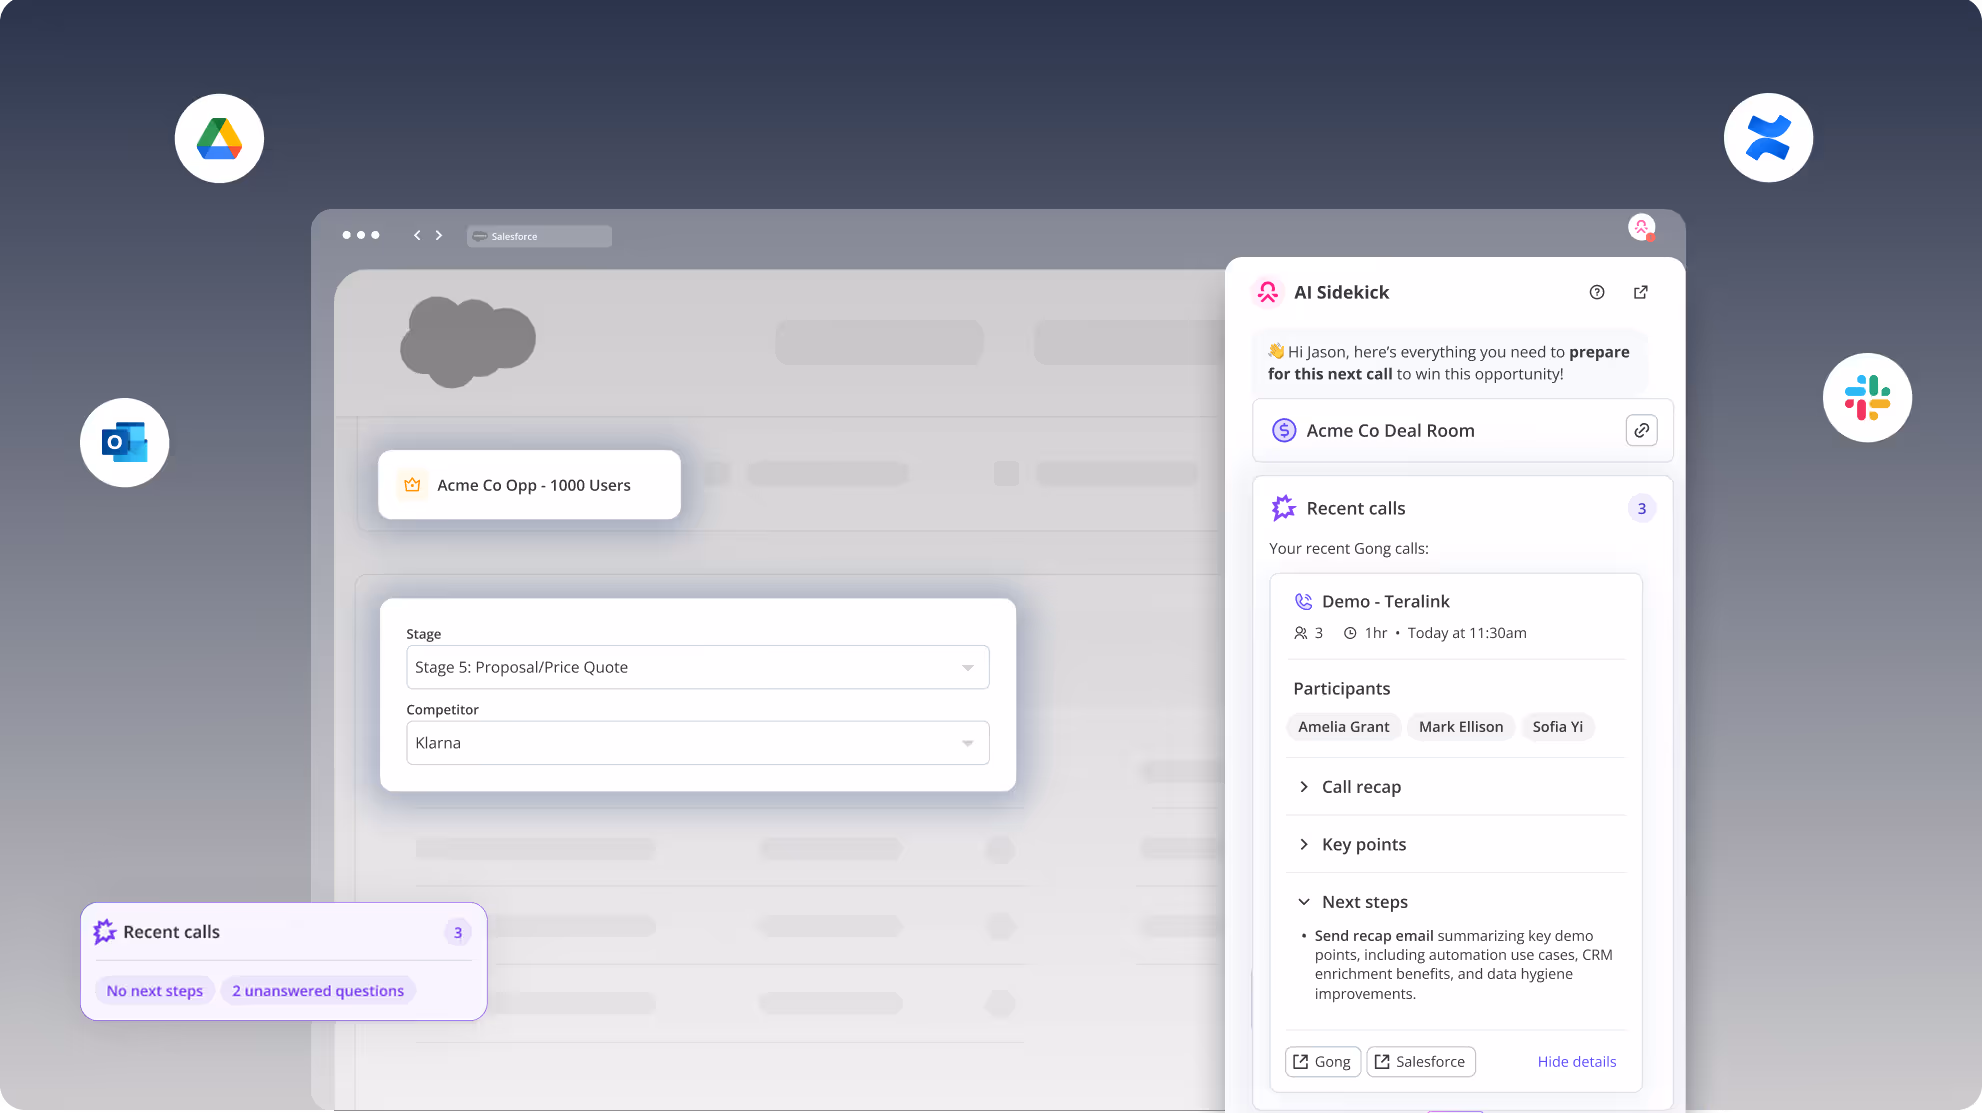This screenshot has width=1982, height=1113.
Task: Expand the Call recap section
Action: tap(1360, 787)
